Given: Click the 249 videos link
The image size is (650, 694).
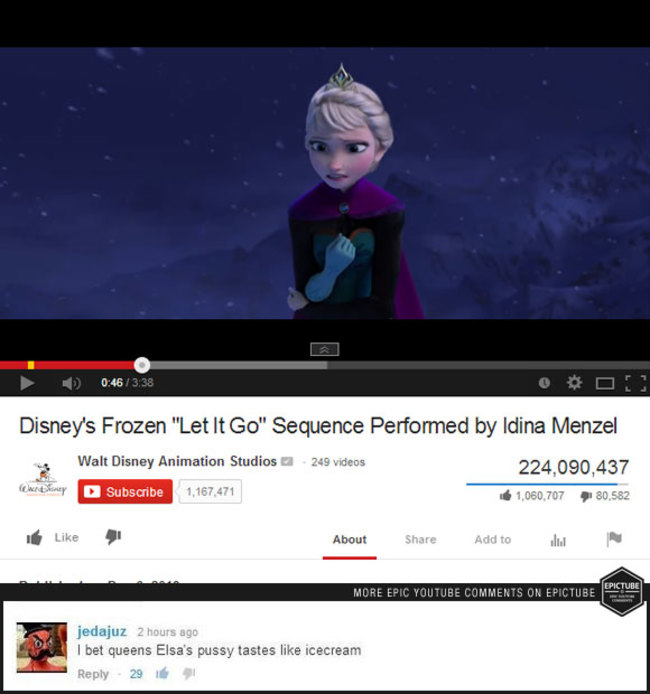Looking at the screenshot, I should pyautogui.click(x=338, y=462).
